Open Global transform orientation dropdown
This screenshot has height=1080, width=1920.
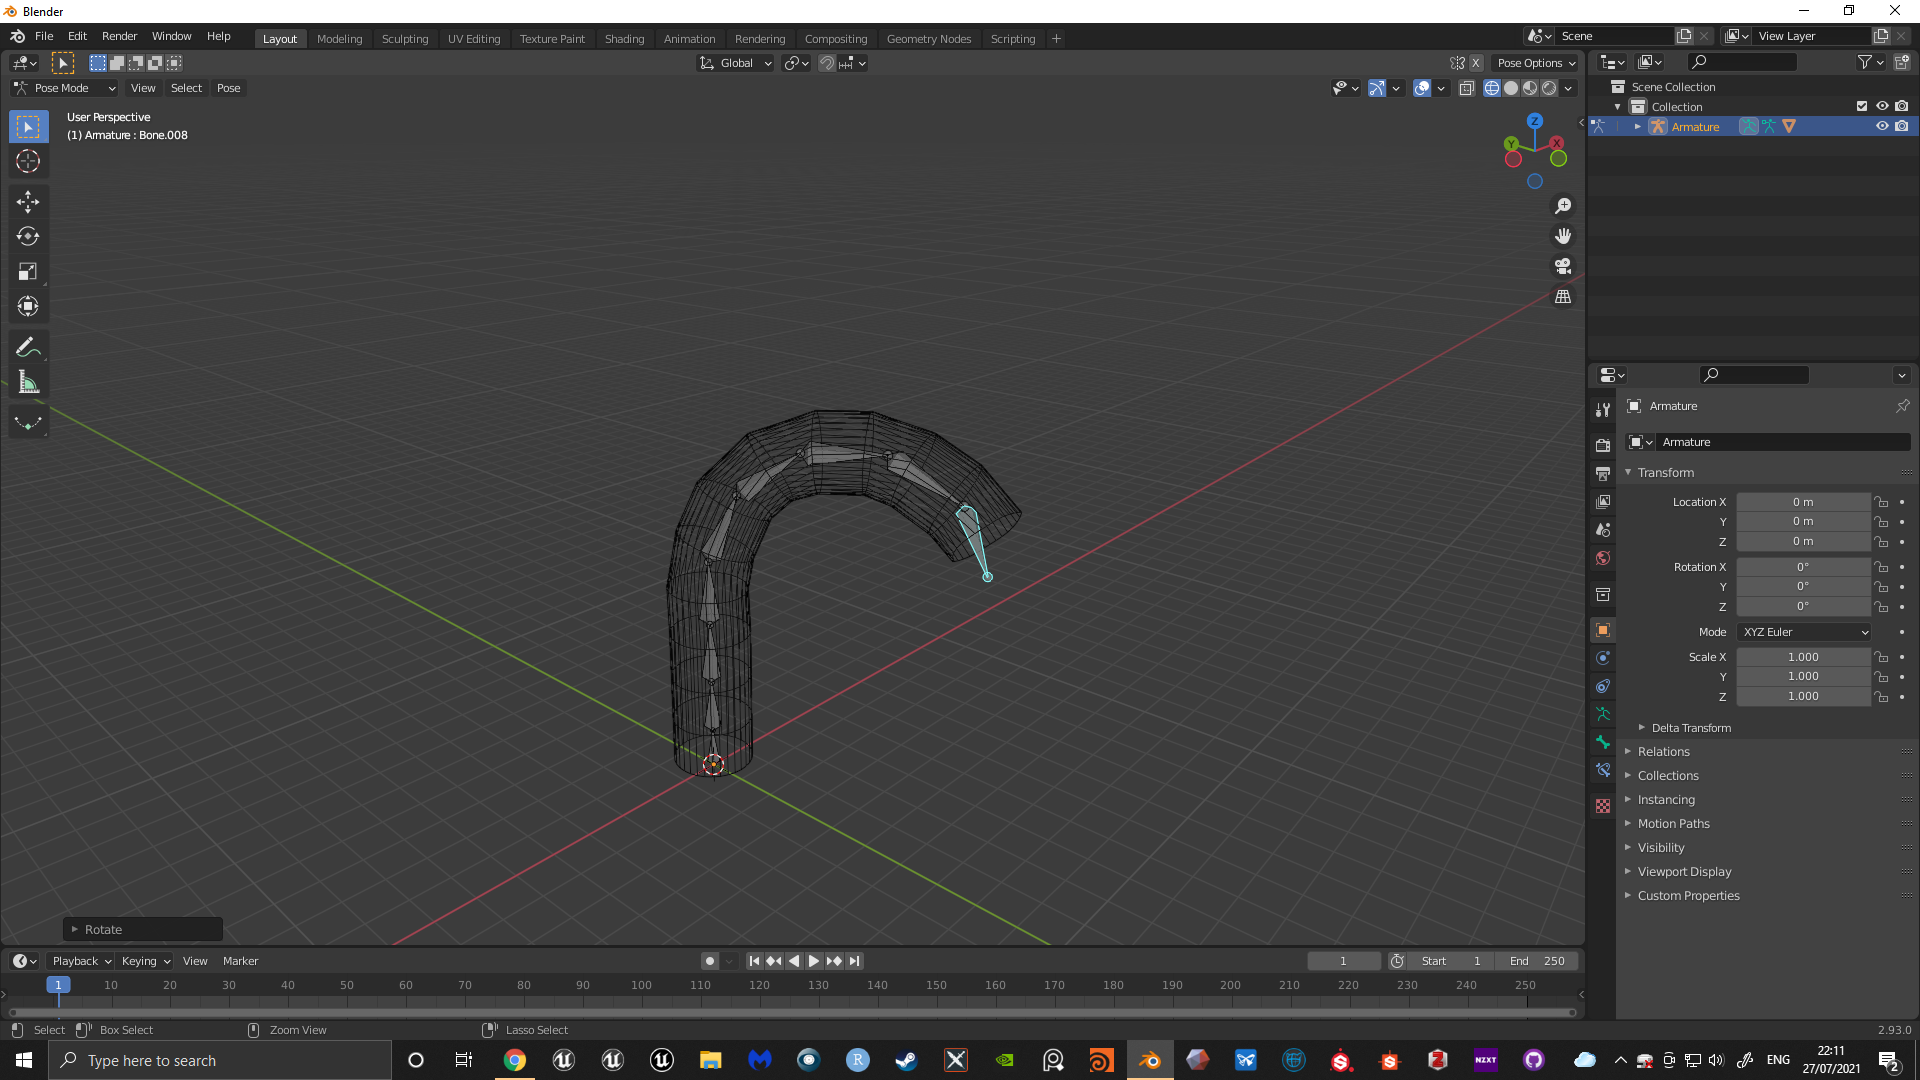point(736,63)
